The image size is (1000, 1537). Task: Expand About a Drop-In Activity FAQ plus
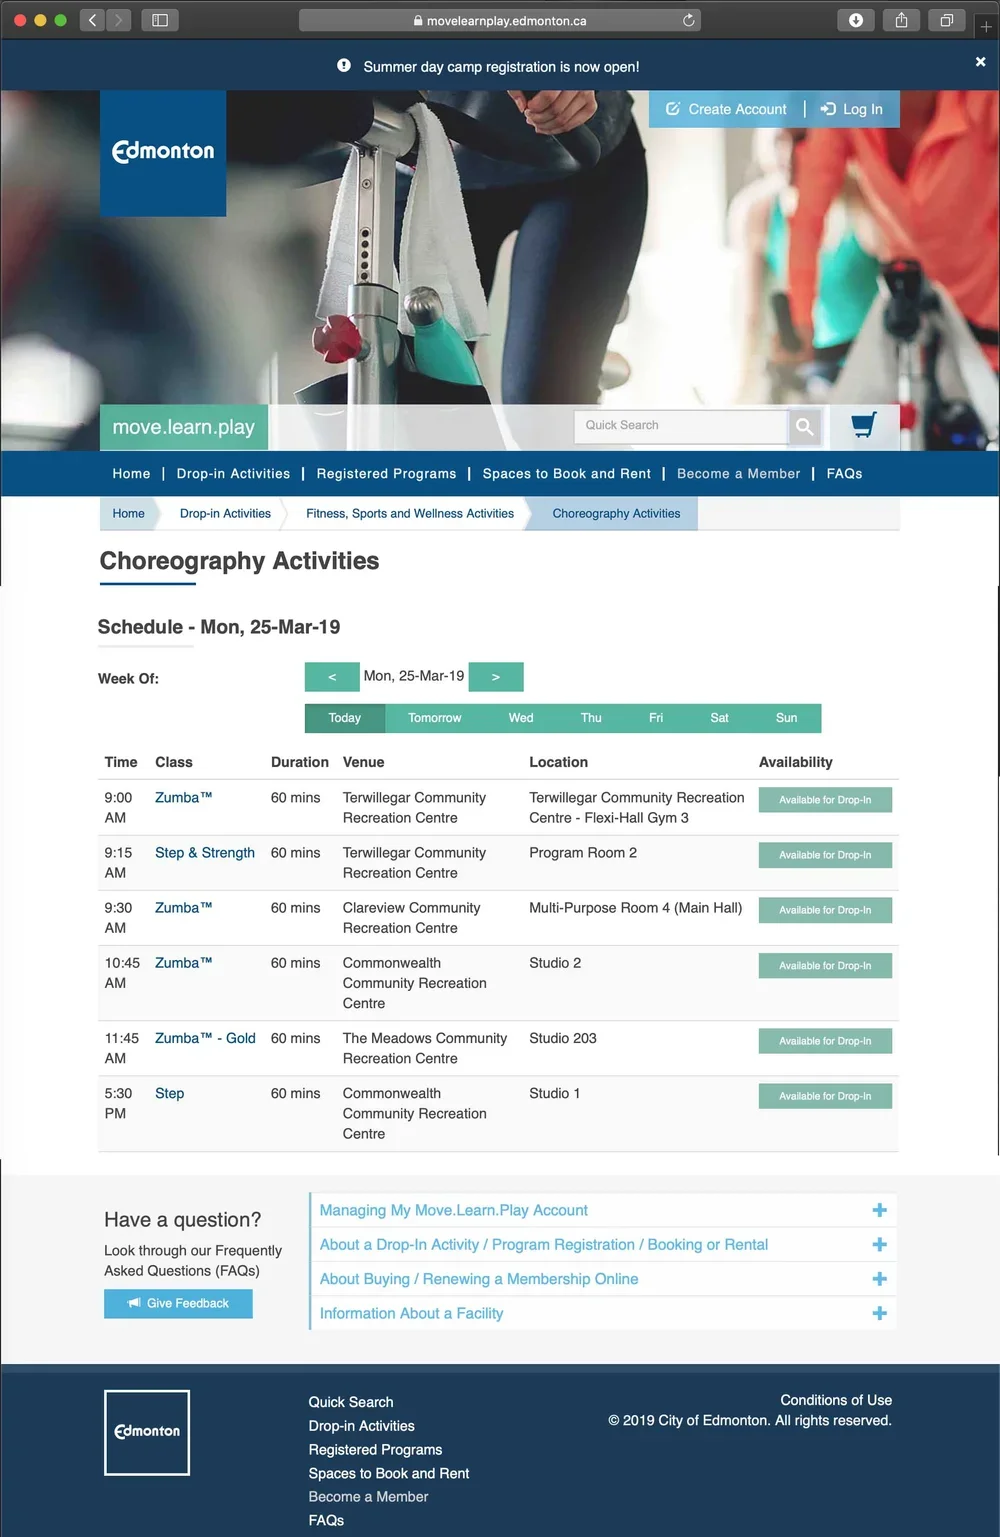point(879,1245)
